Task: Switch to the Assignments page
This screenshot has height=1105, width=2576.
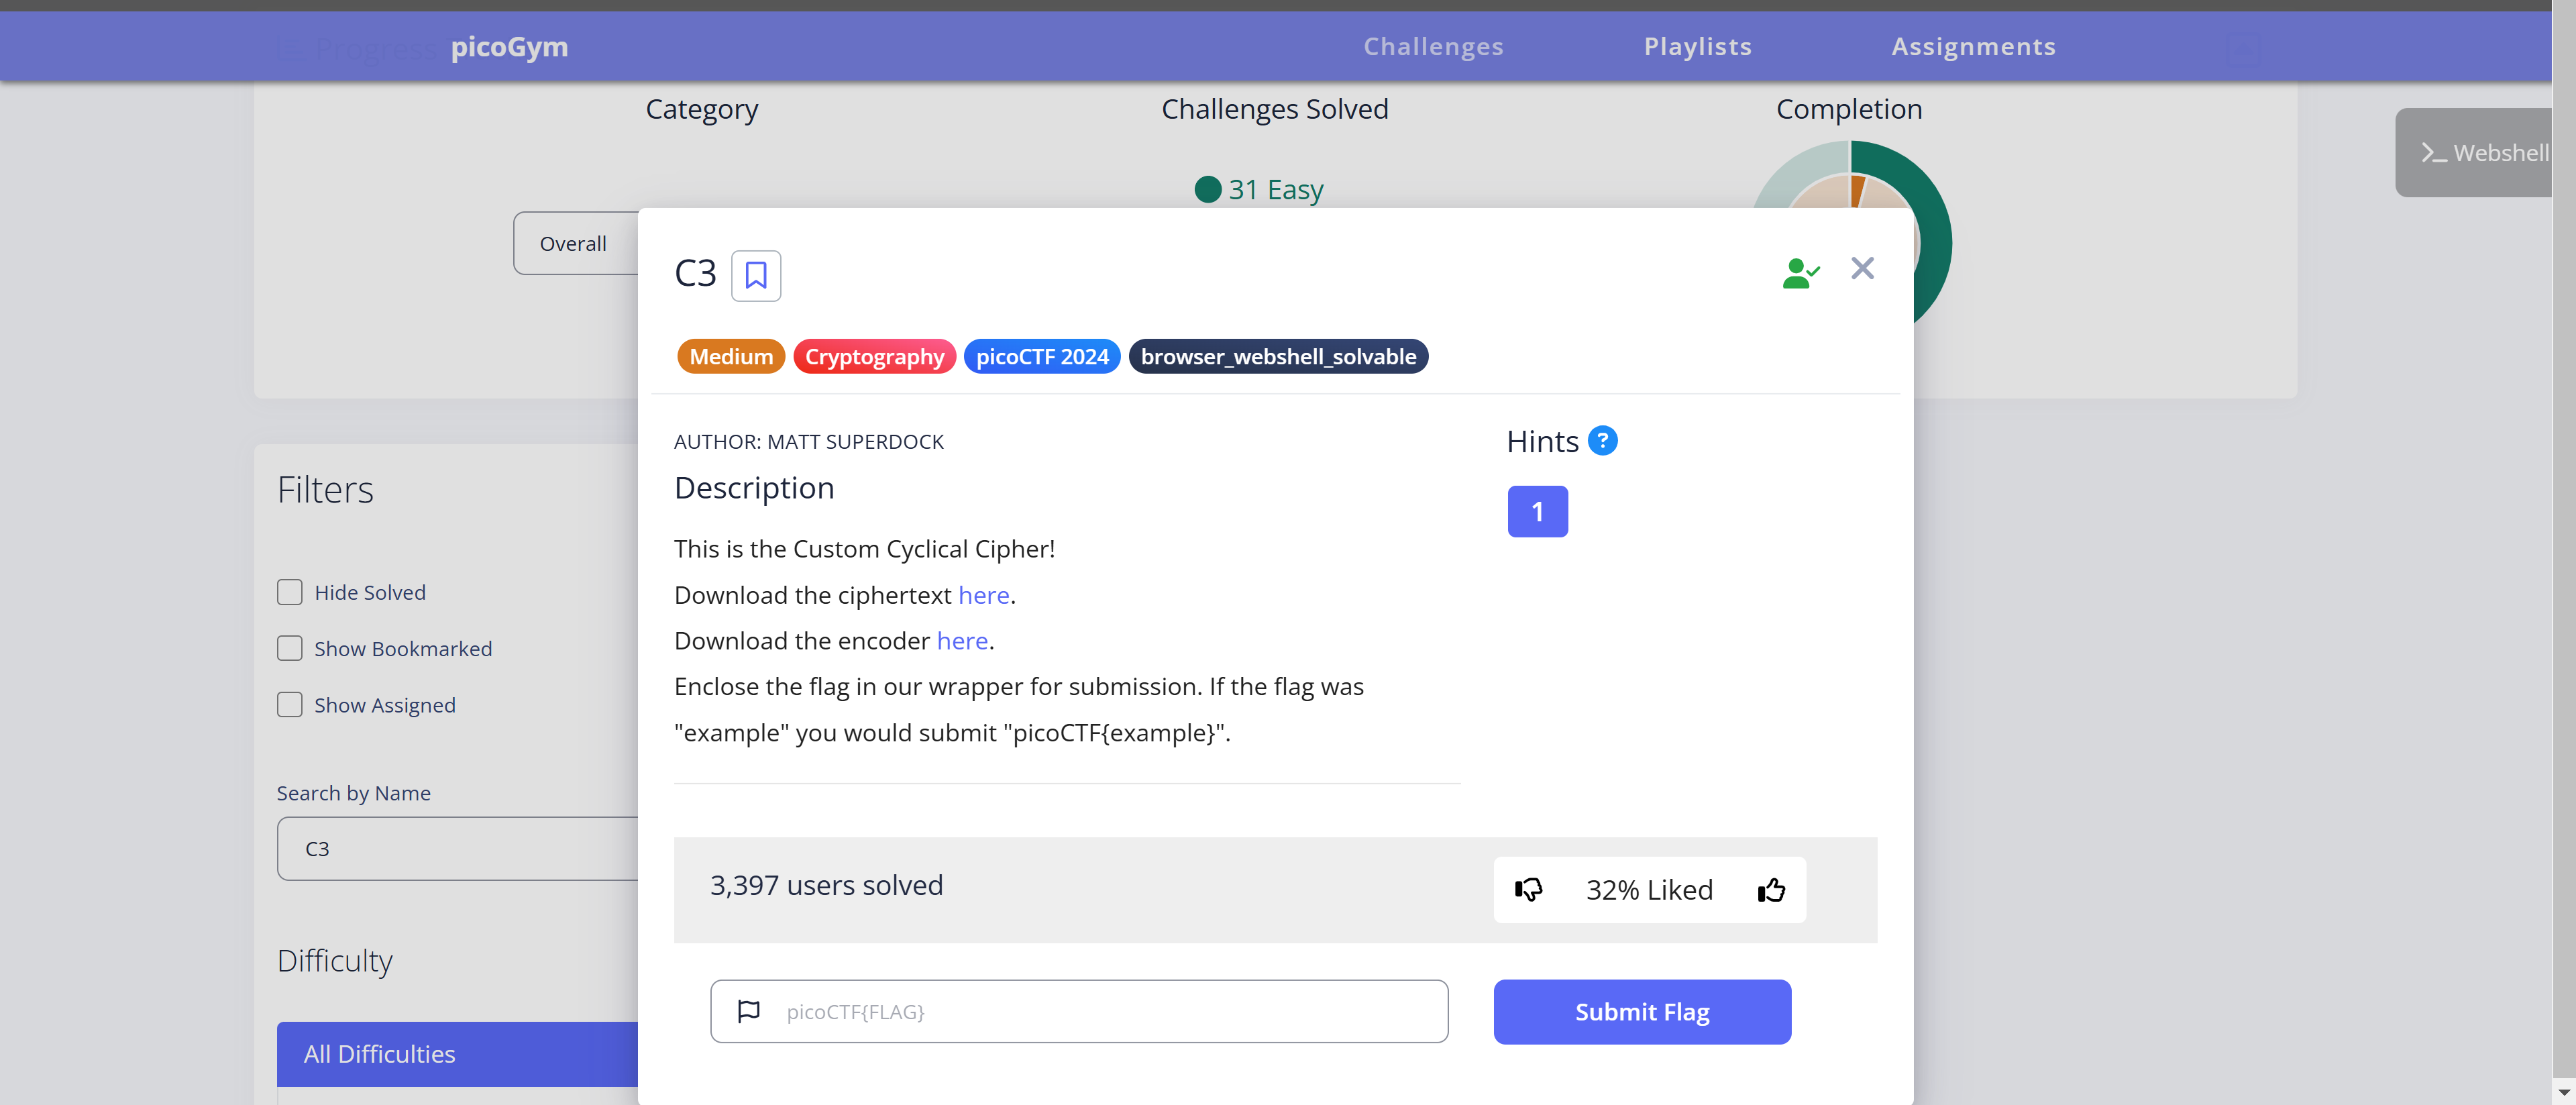Action: click(x=1973, y=46)
